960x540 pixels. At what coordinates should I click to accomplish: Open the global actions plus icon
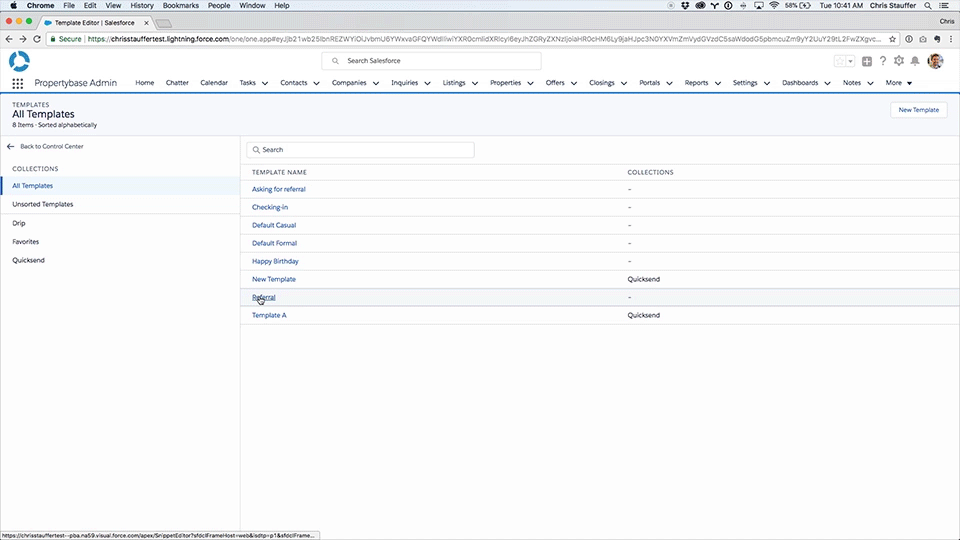click(867, 61)
